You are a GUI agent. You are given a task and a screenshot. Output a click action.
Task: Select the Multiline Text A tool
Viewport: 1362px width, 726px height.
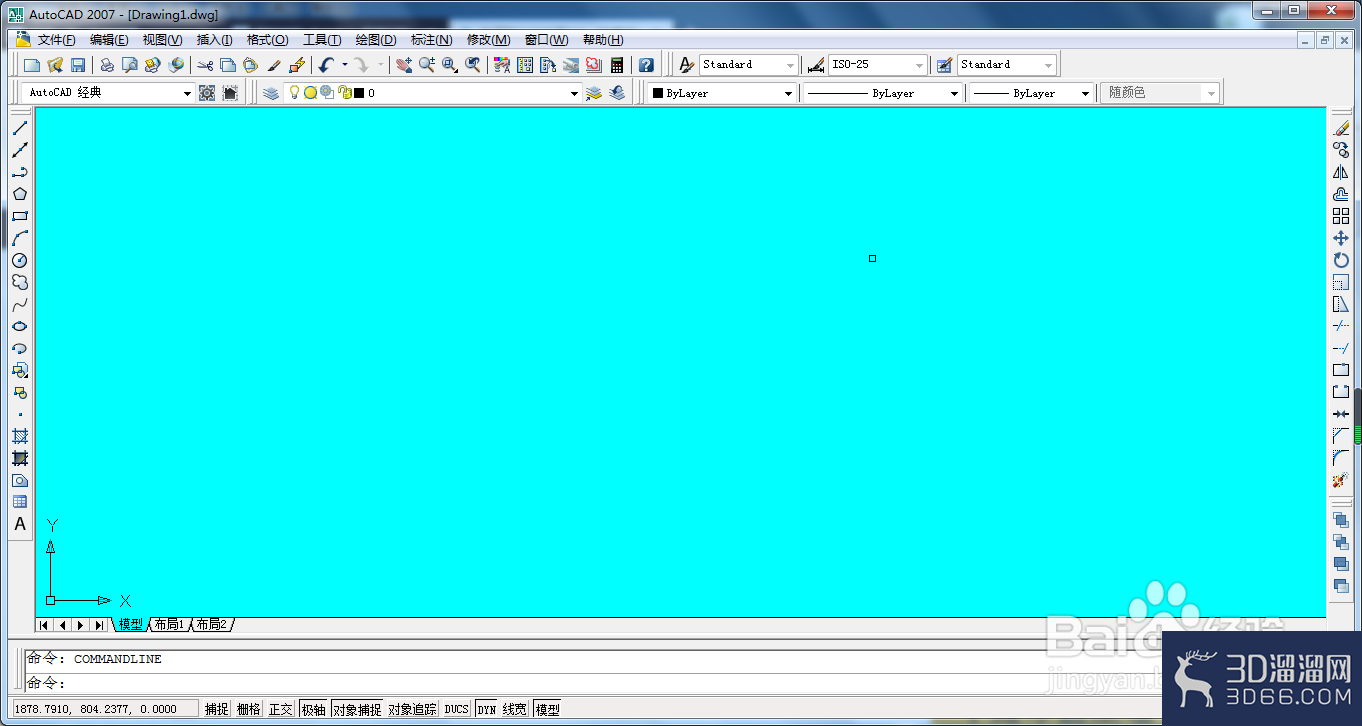tap(20, 524)
